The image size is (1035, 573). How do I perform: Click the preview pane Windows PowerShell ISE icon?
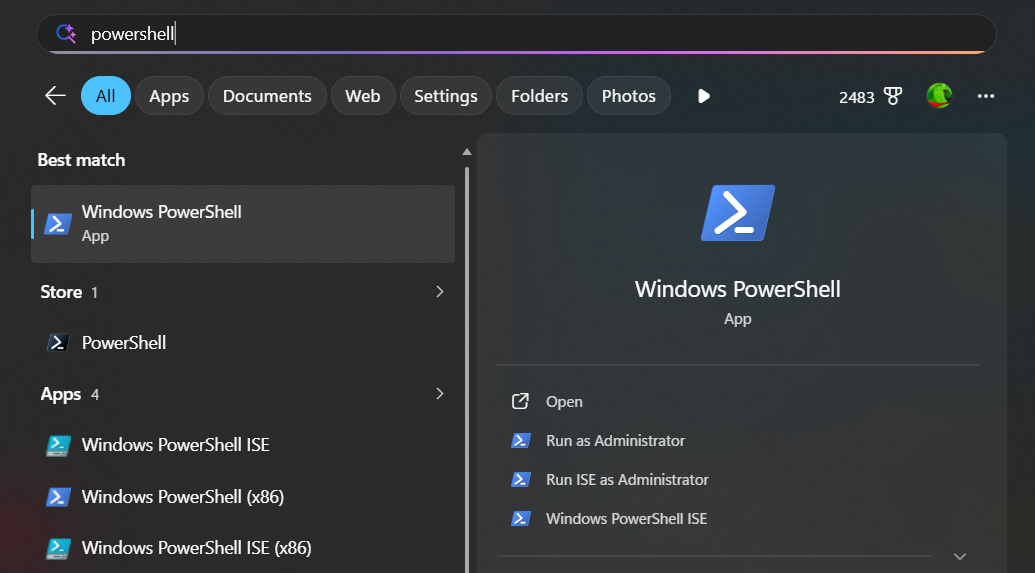521,518
